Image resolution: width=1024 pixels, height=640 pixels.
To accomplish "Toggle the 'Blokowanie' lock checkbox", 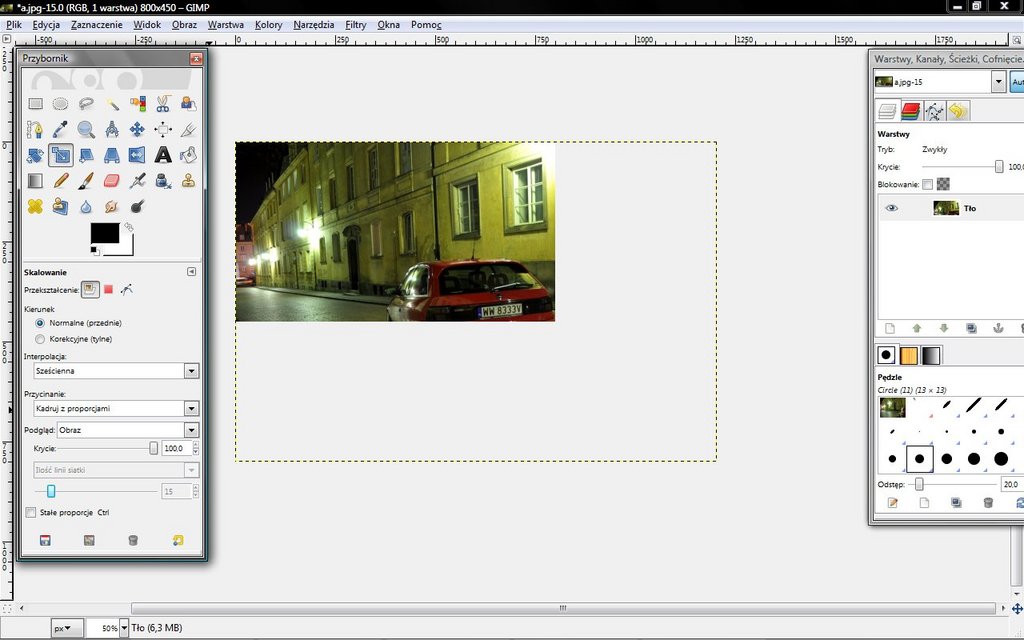I will [x=927, y=184].
